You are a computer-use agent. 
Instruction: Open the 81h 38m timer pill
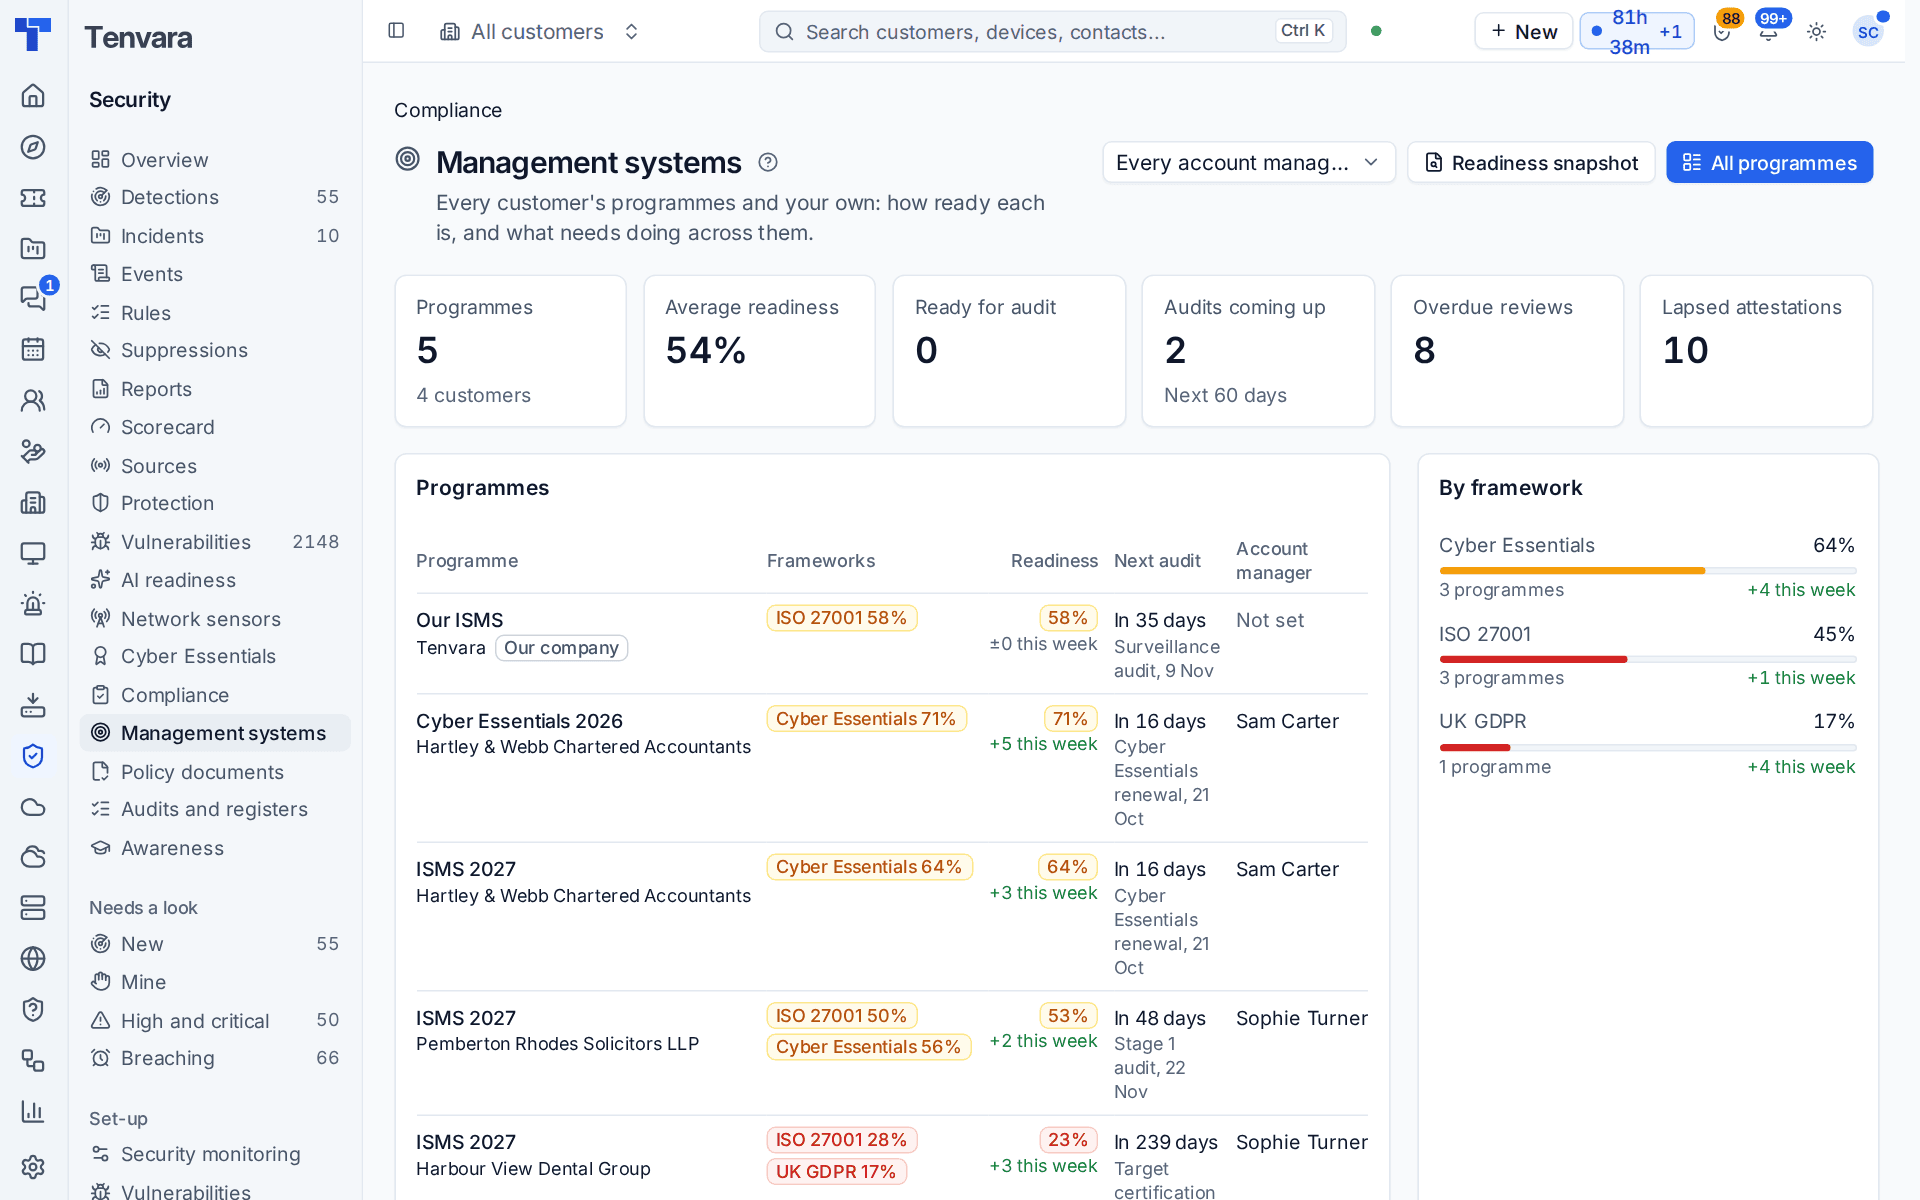coord(1636,32)
